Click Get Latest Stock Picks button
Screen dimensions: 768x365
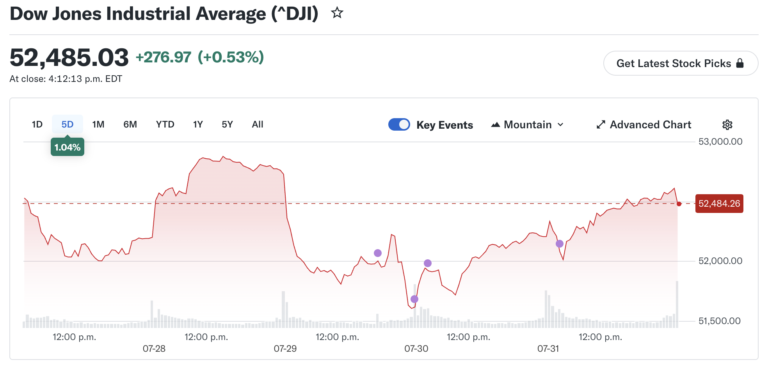[681, 63]
